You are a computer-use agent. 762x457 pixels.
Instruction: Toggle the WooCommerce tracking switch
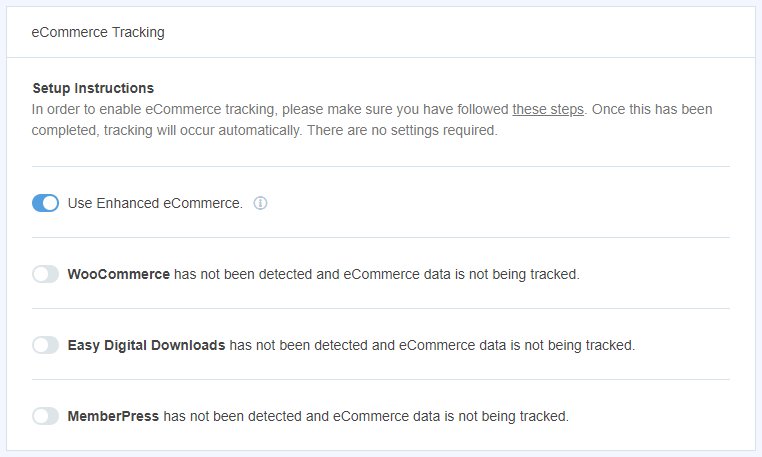[x=45, y=274]
